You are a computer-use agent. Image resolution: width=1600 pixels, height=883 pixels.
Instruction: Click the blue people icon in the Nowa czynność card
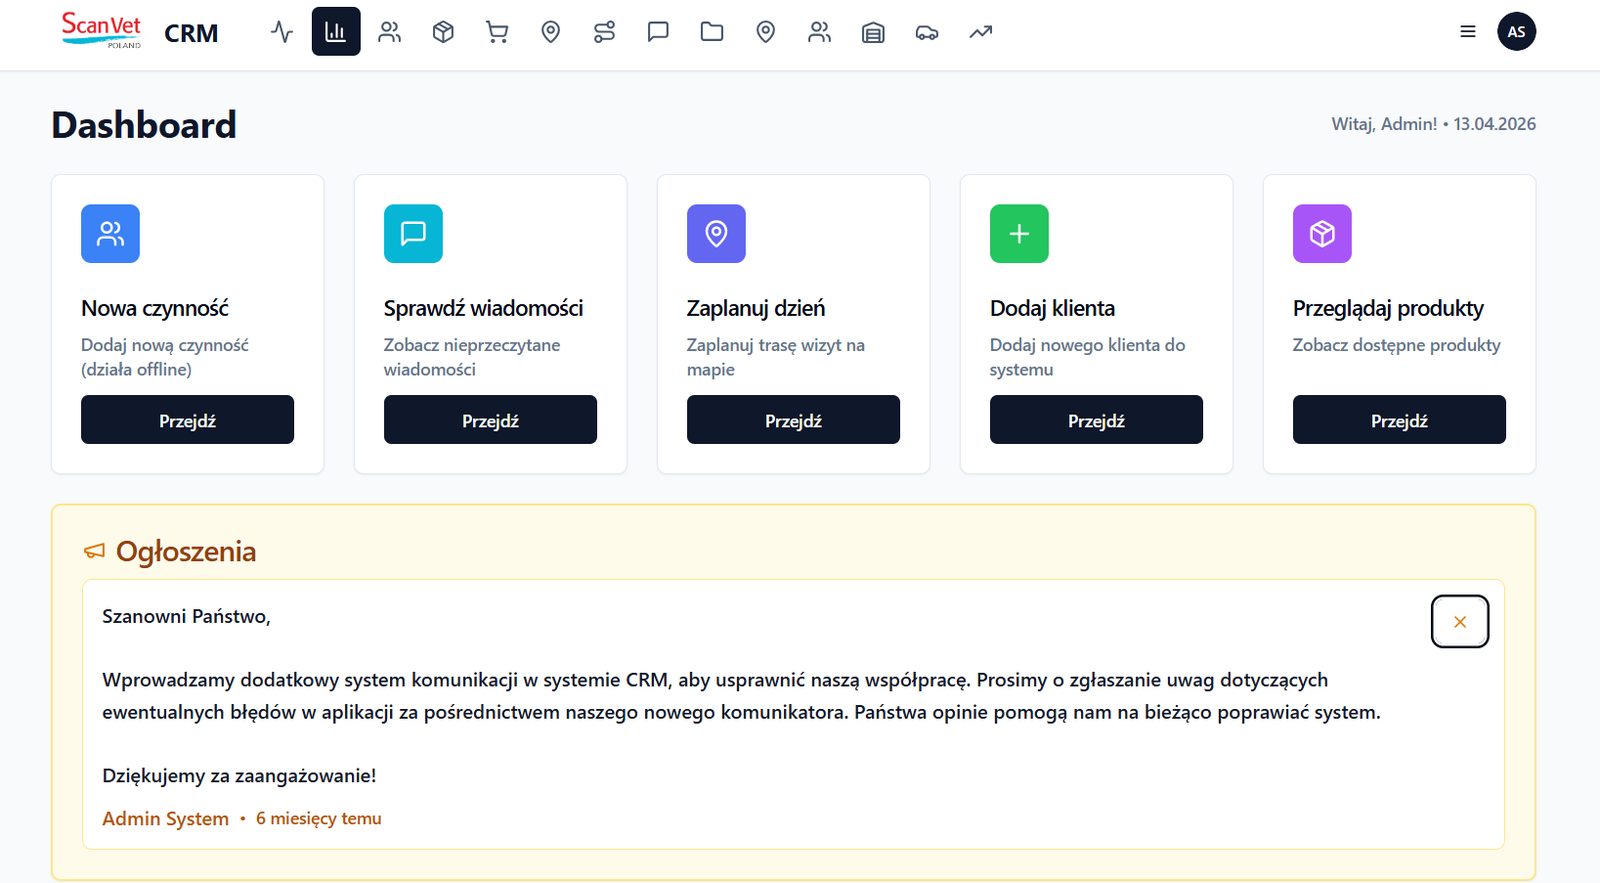pos(110,234)
